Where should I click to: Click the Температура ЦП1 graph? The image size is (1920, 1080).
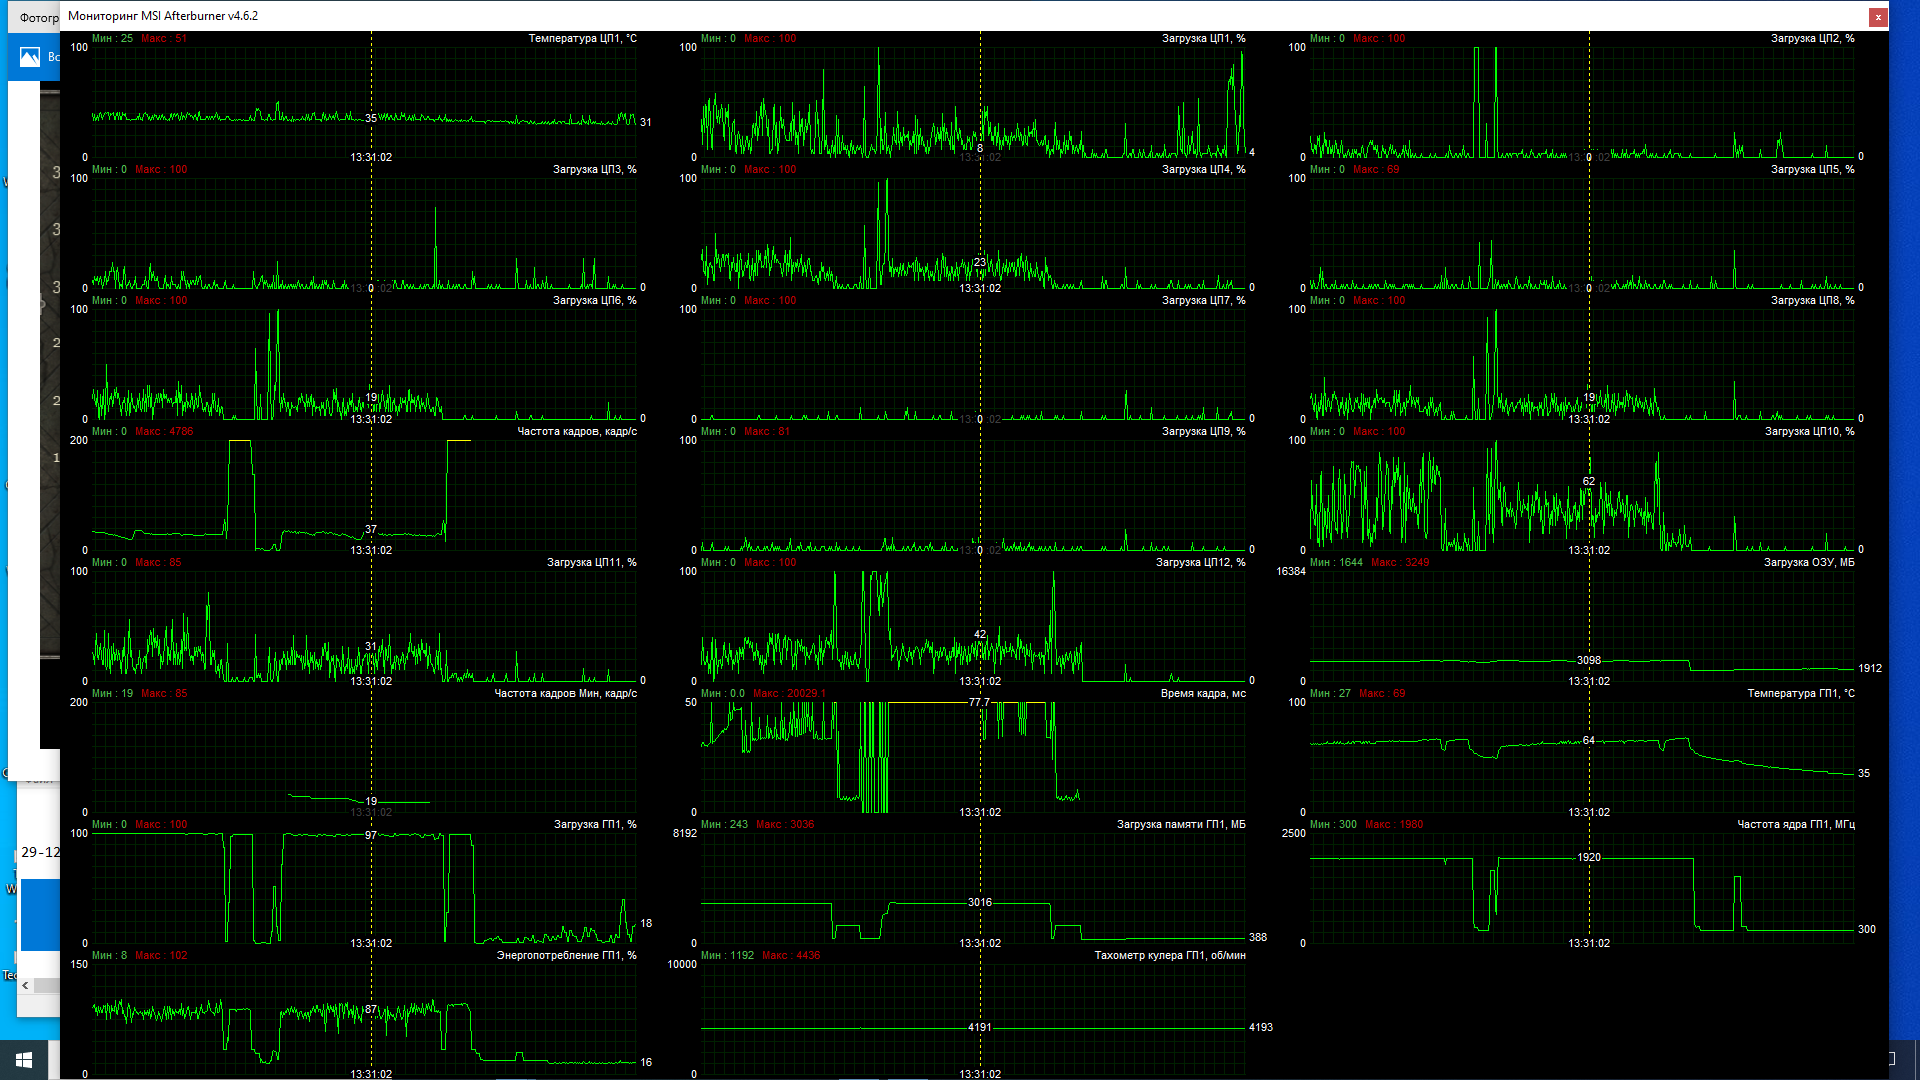[x=365, y=100]
